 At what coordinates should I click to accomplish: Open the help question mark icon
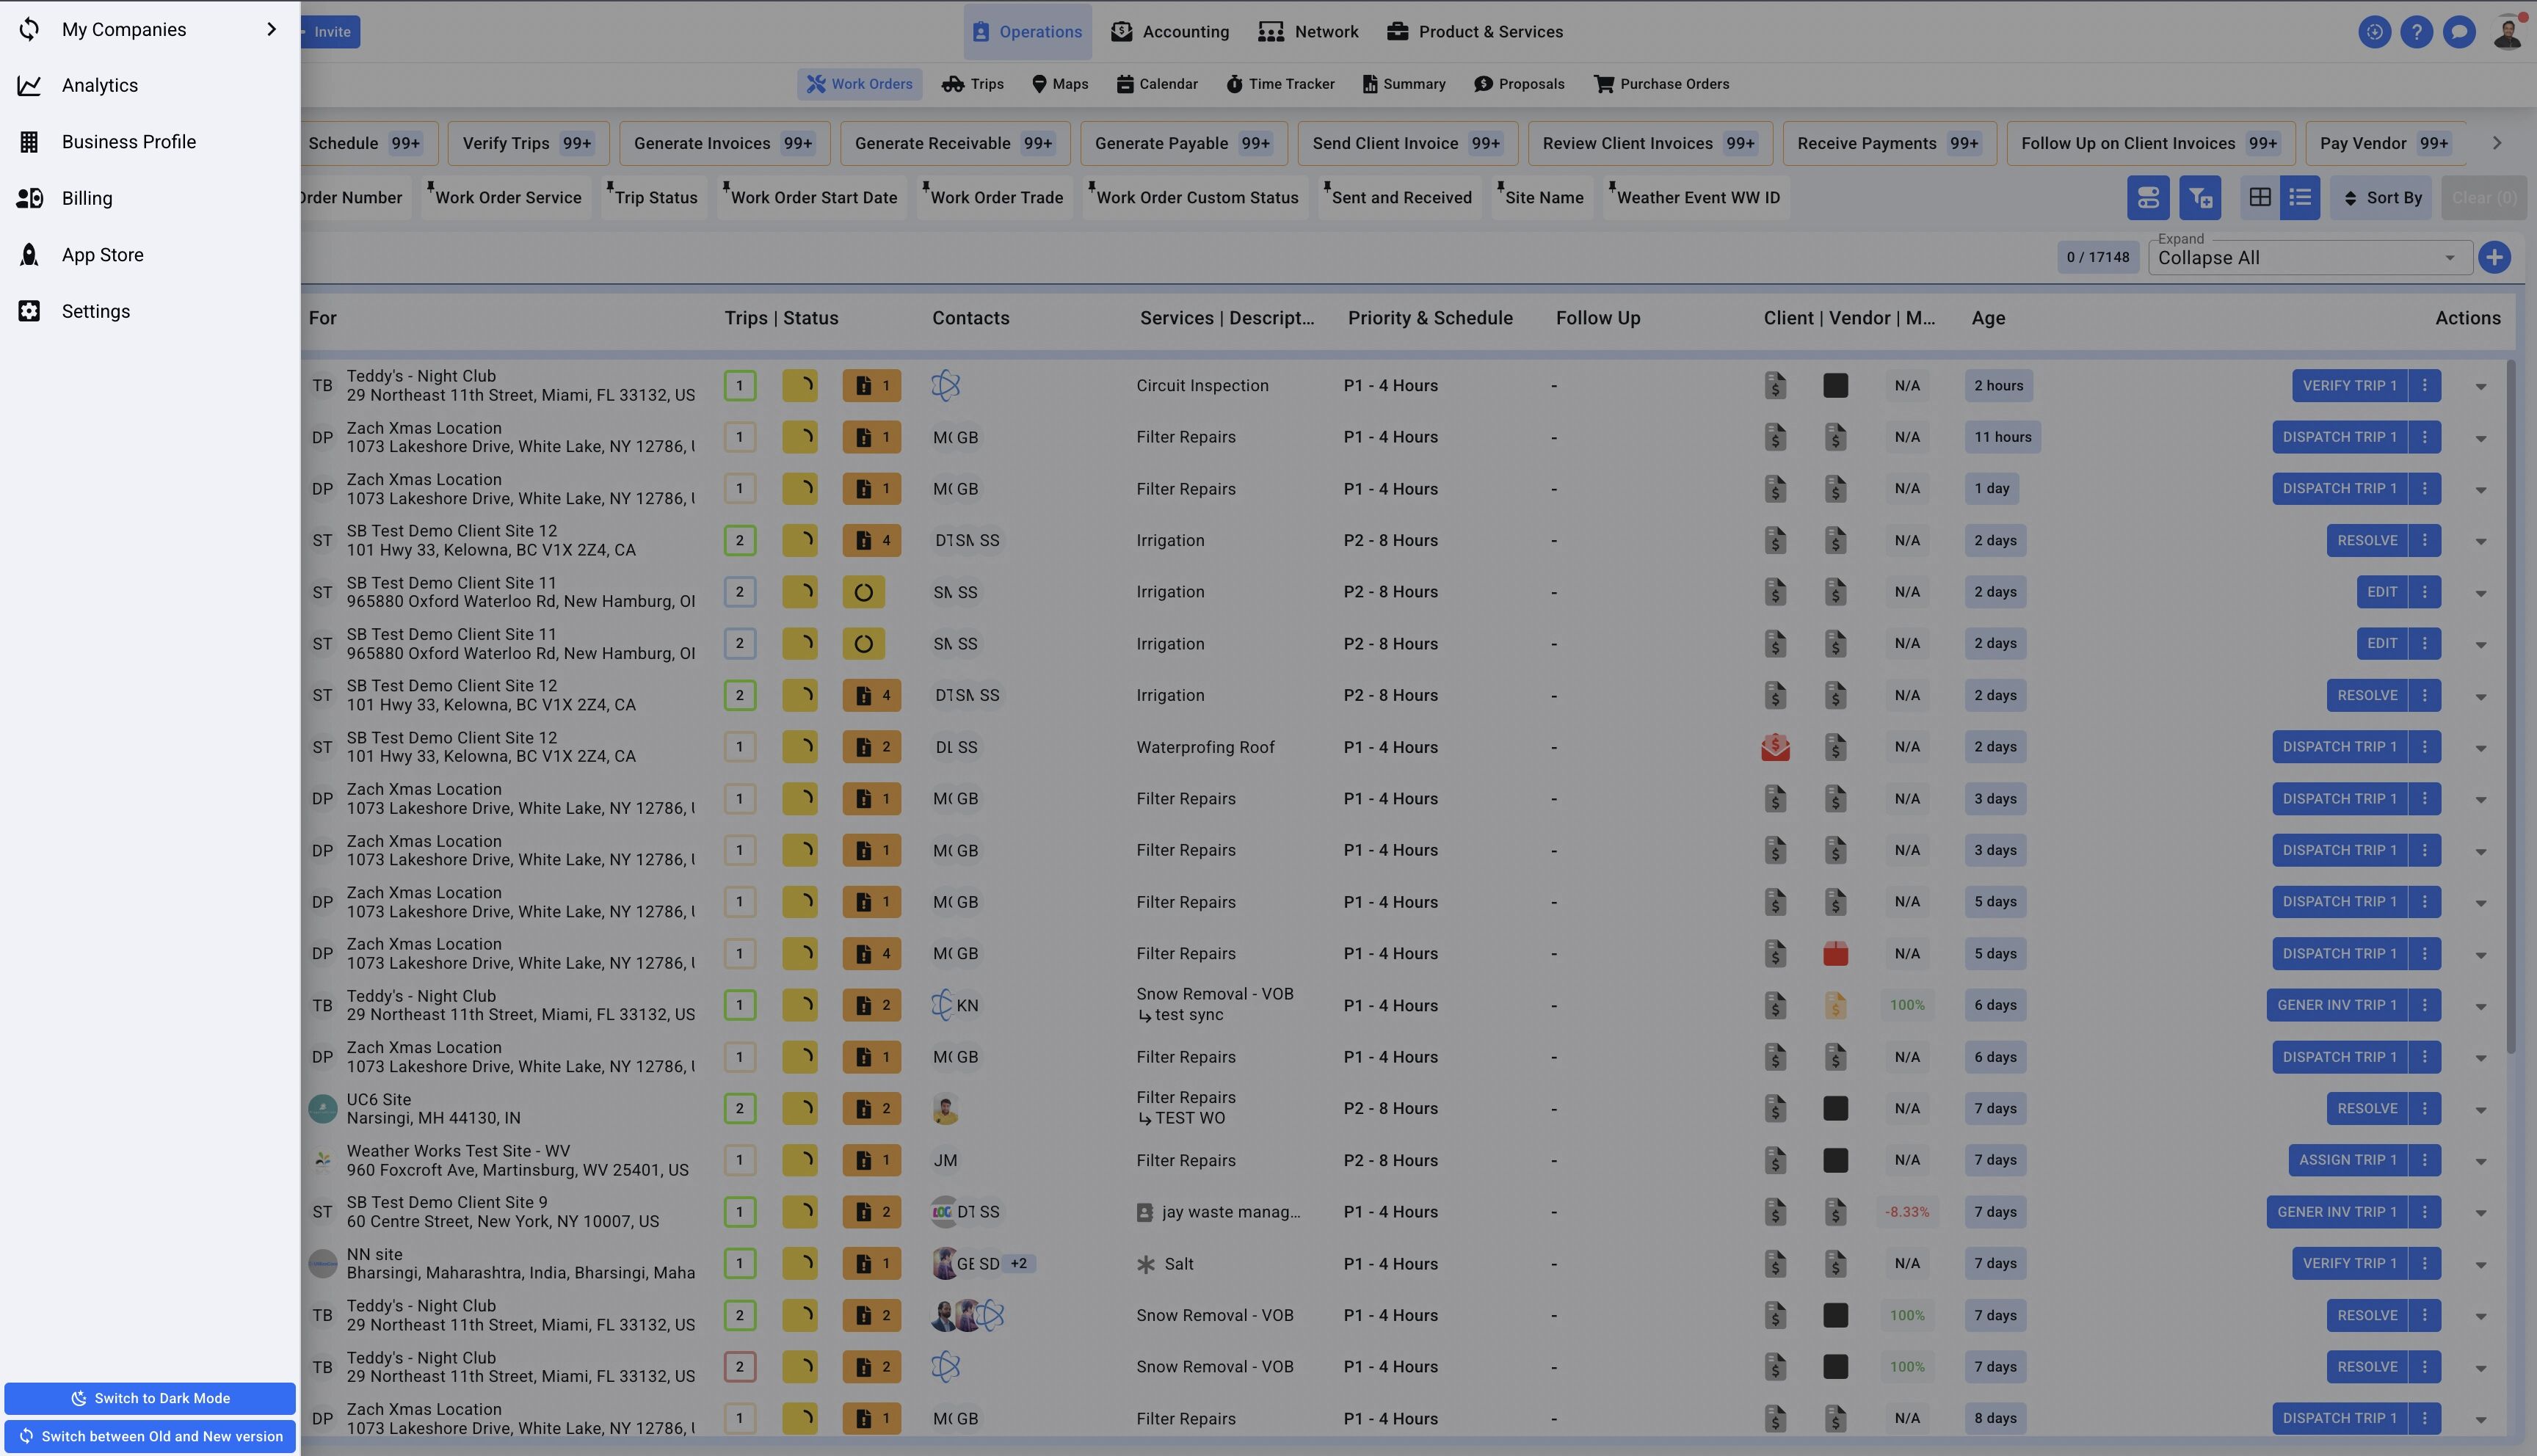tap(2416, 32)
